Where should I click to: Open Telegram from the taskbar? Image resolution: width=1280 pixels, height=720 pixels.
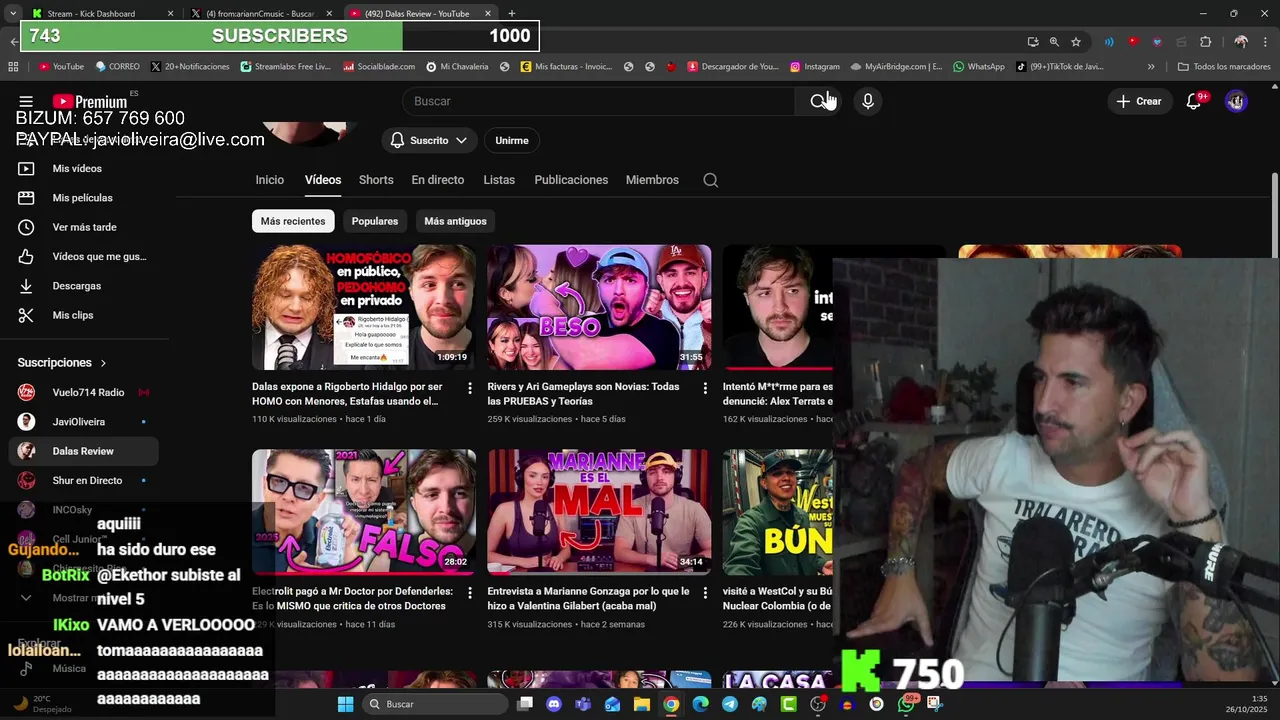(730, 704)
